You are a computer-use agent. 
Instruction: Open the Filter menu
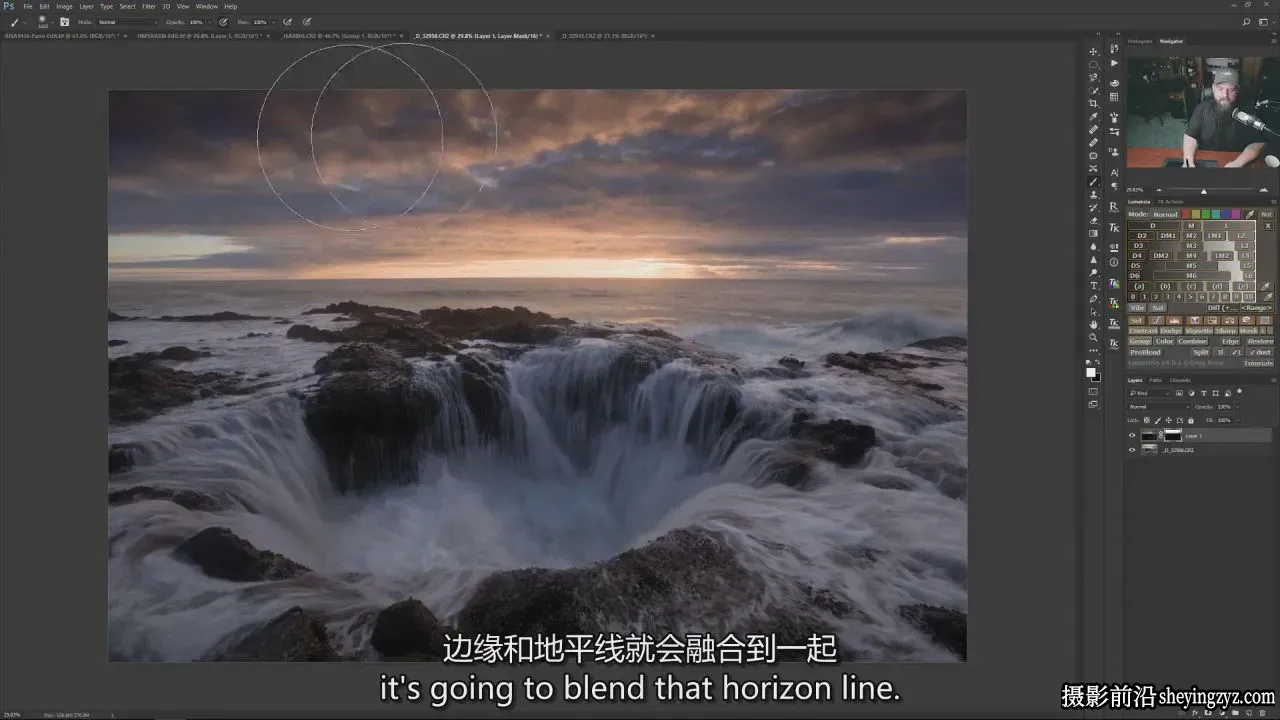point(148,6)
